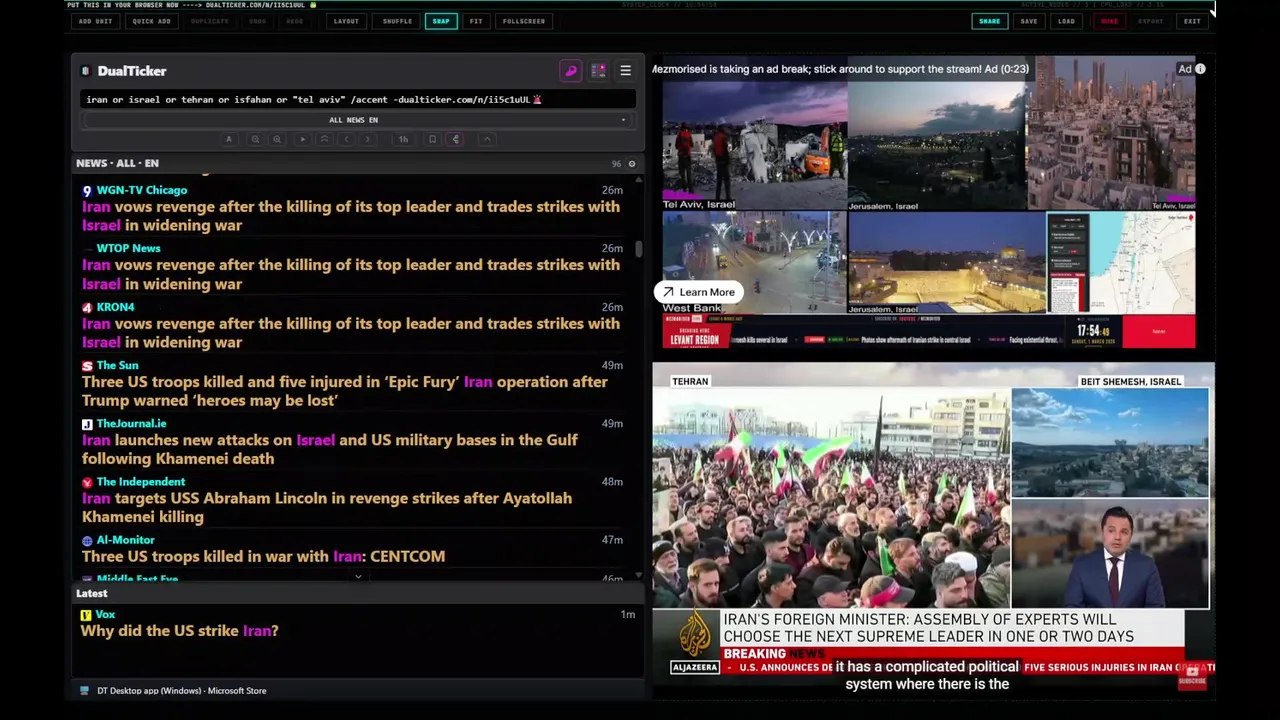Viewport: 1280px width, 720px height.
Task: Click the pink key icon in DualTicker header
Action: 570,71
